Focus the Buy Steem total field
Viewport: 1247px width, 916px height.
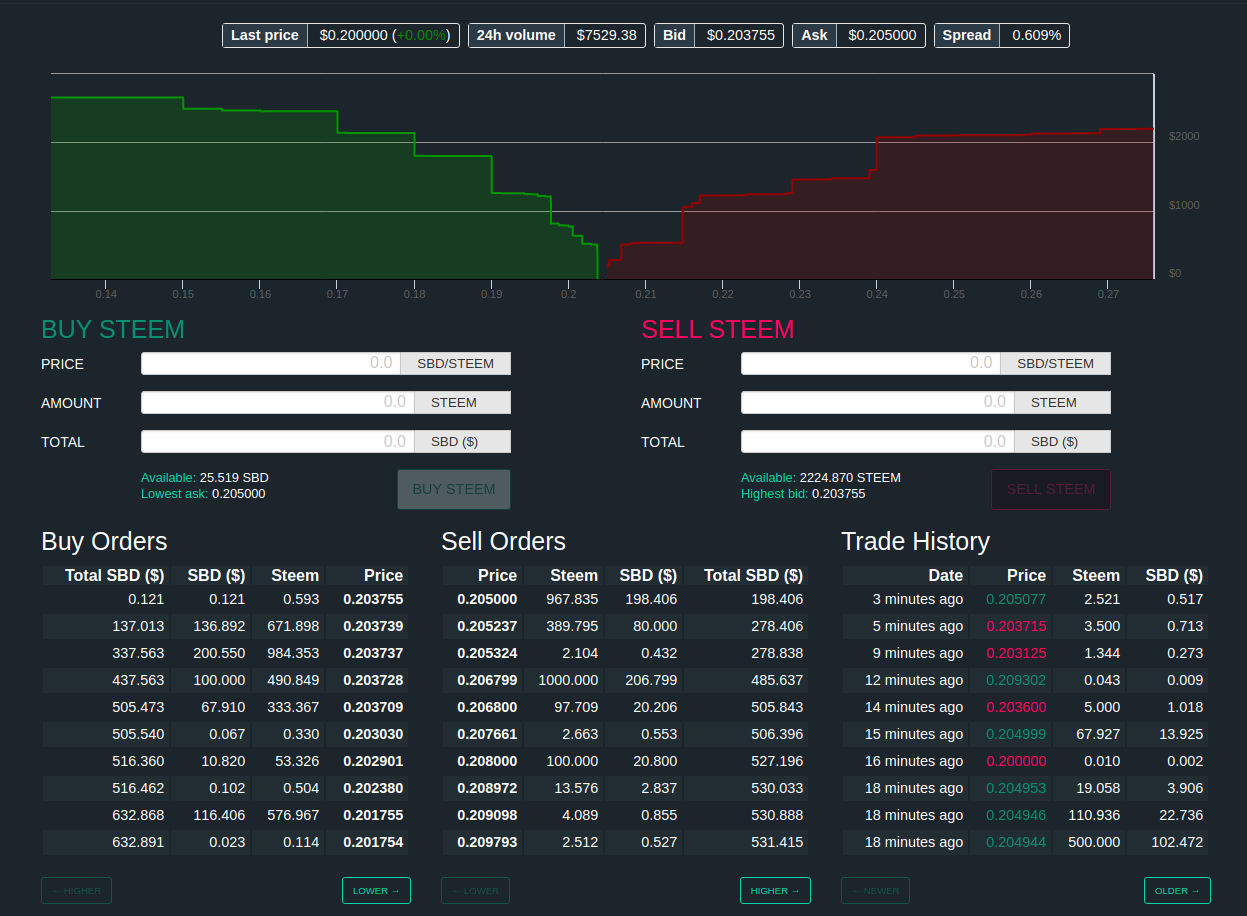click(x=276, y=441)
